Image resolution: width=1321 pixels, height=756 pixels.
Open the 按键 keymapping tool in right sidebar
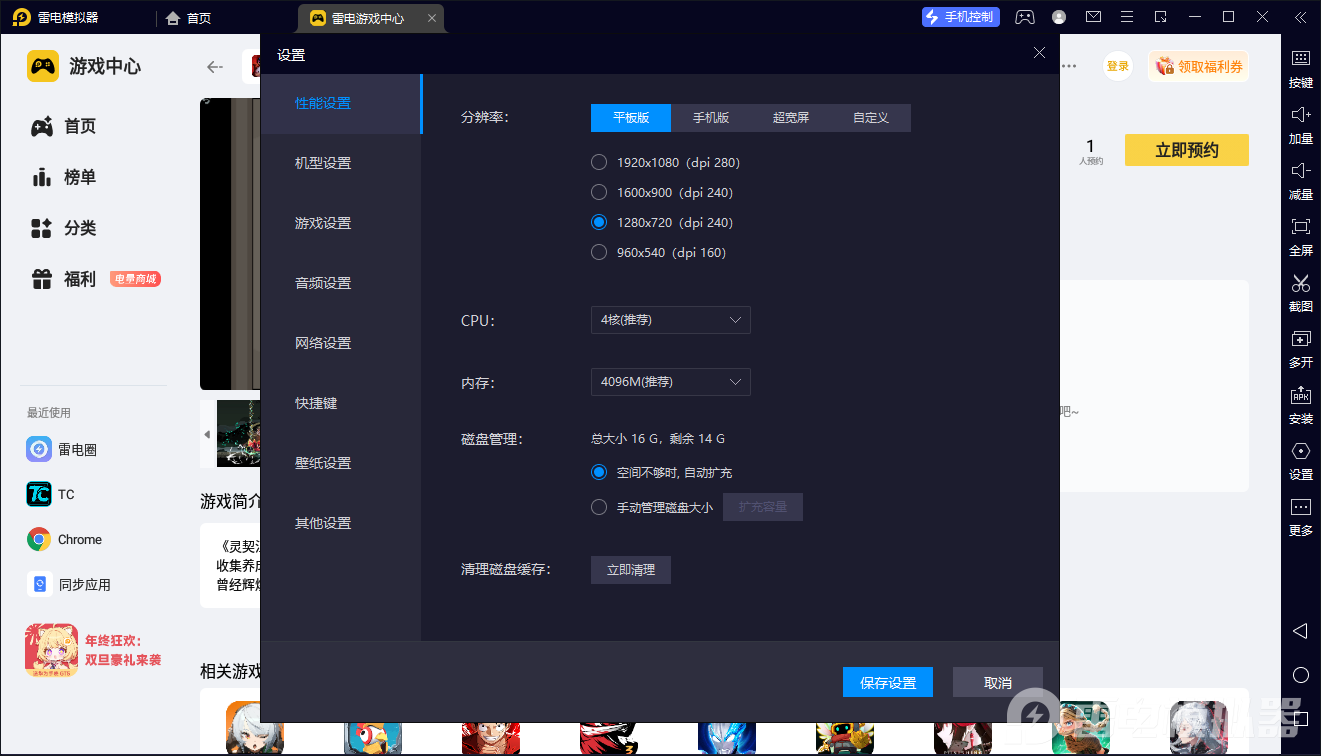[1300, 68]
